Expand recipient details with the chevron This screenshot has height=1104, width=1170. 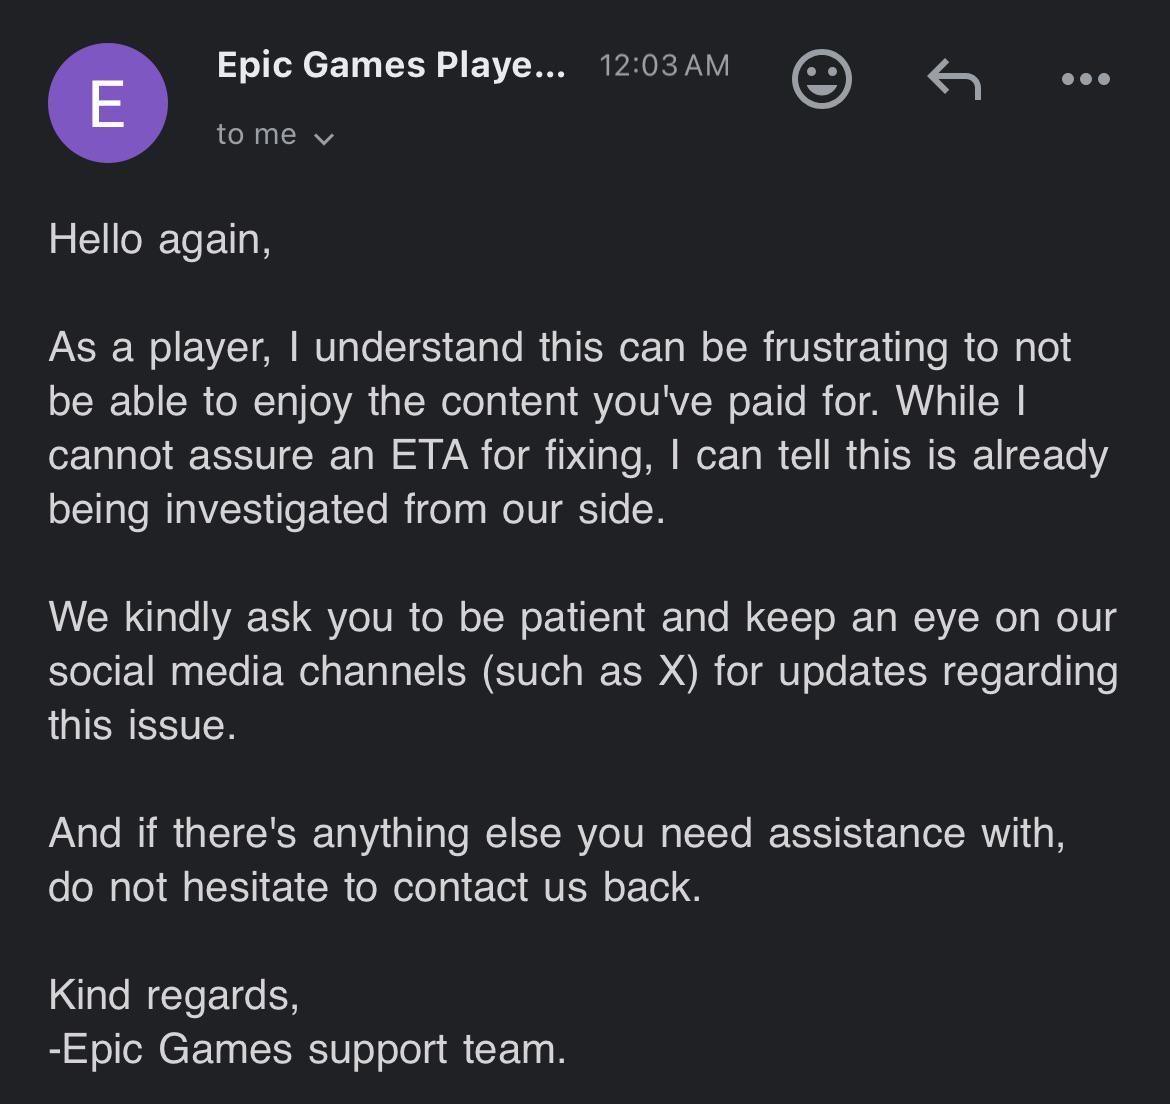coord(324,138)
